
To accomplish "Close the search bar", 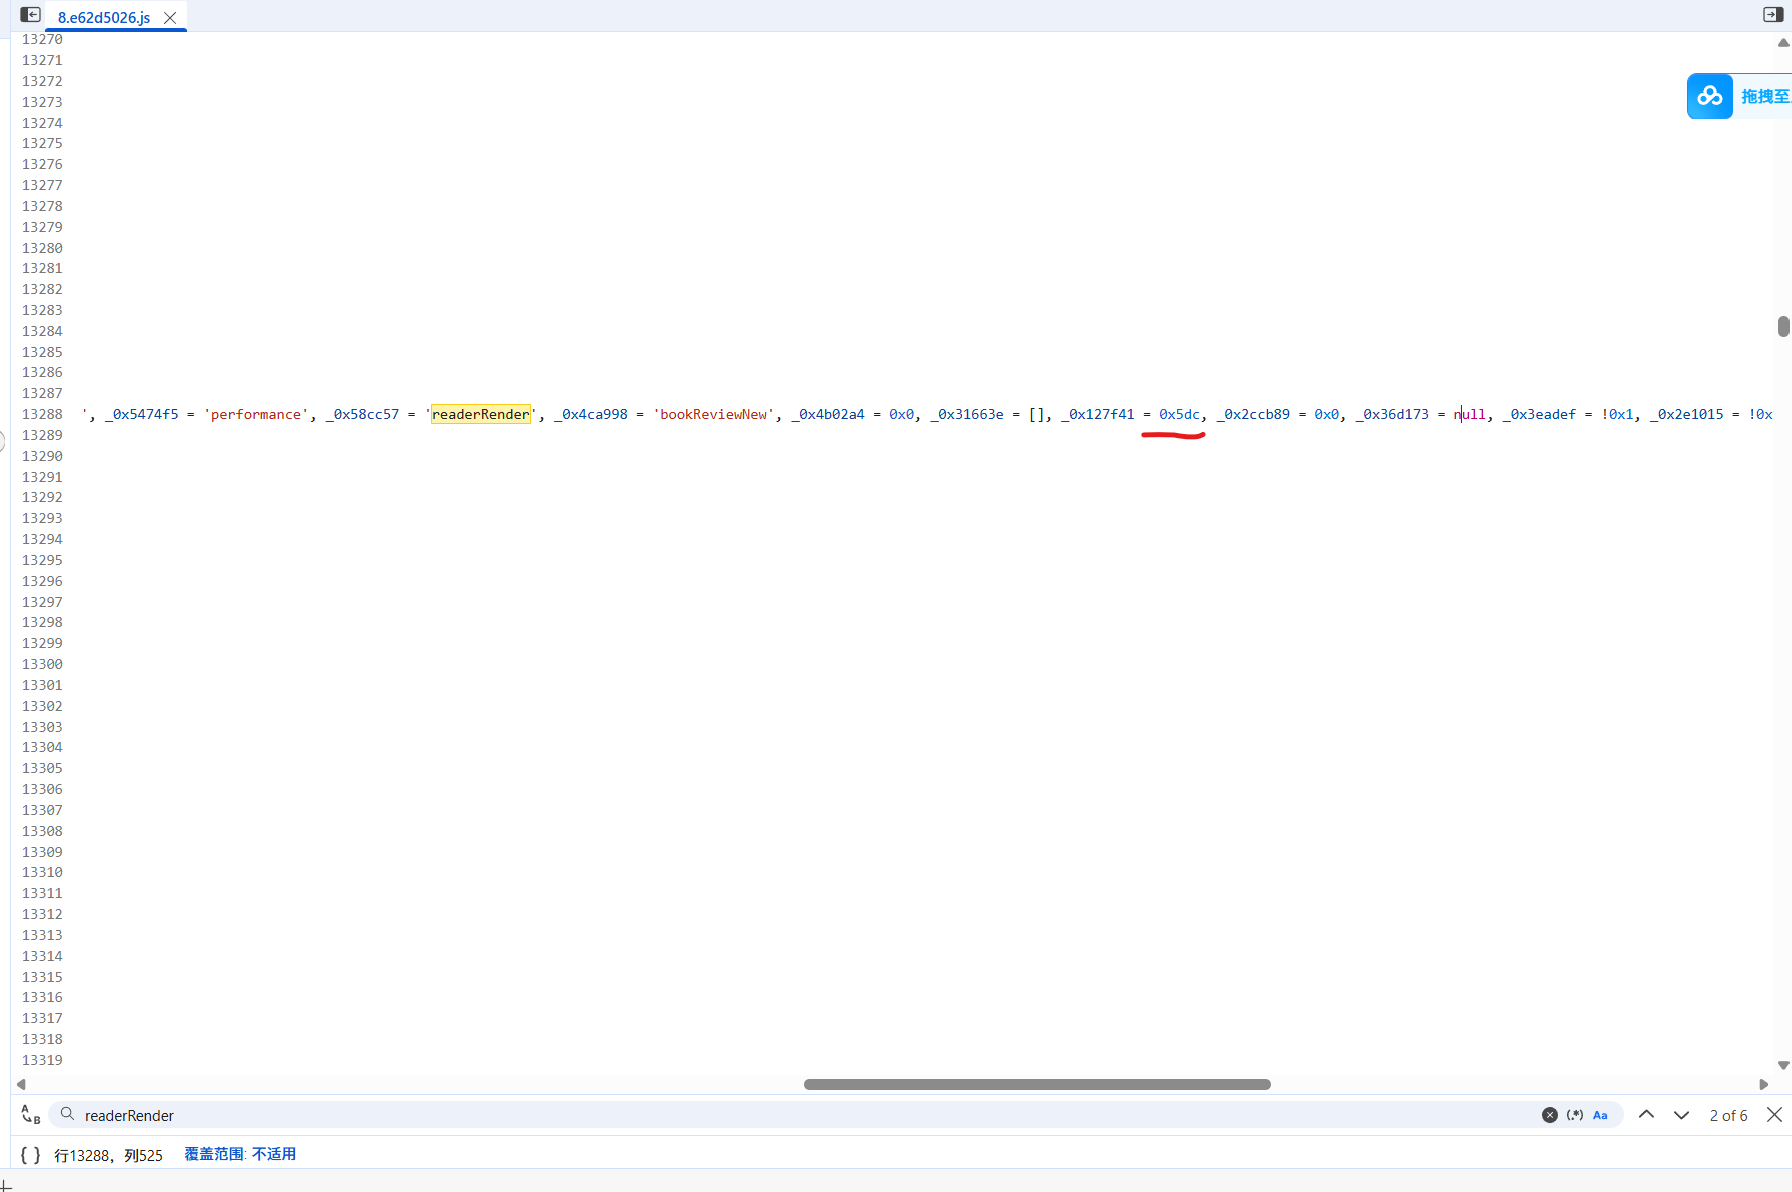I will [1774, 1115].
